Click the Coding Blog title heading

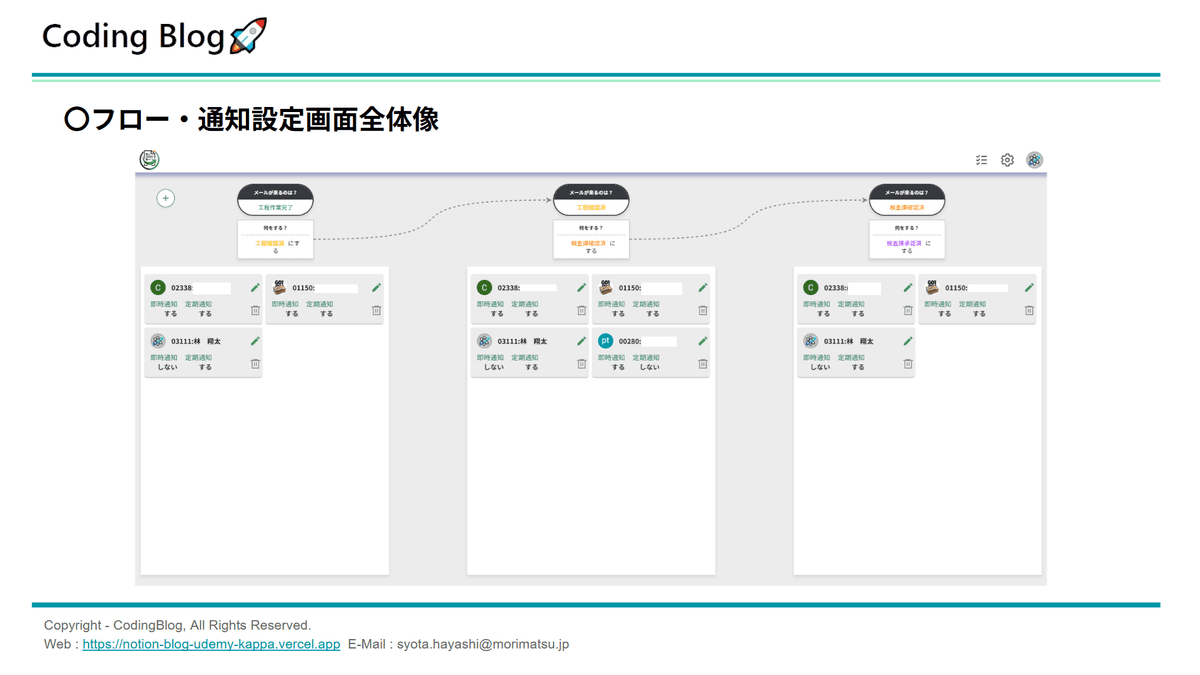click(133, 37)
